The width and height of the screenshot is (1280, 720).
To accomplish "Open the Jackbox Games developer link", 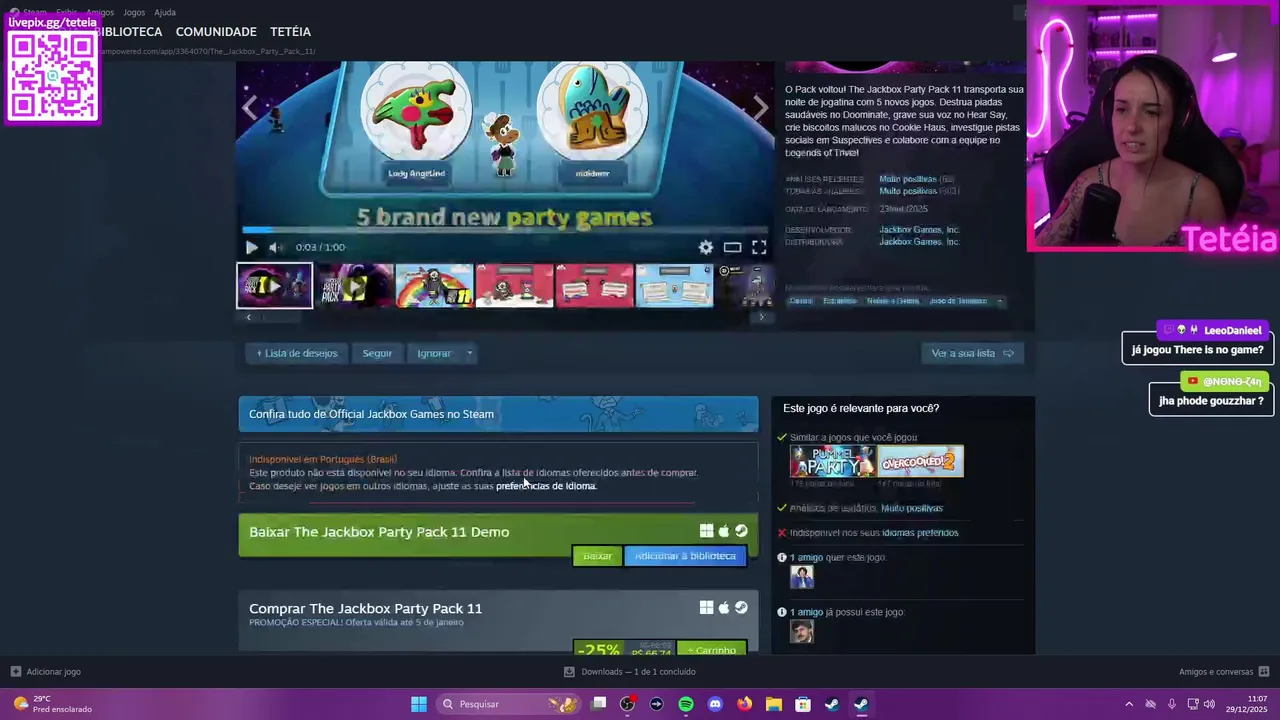I will coord(919,230).
